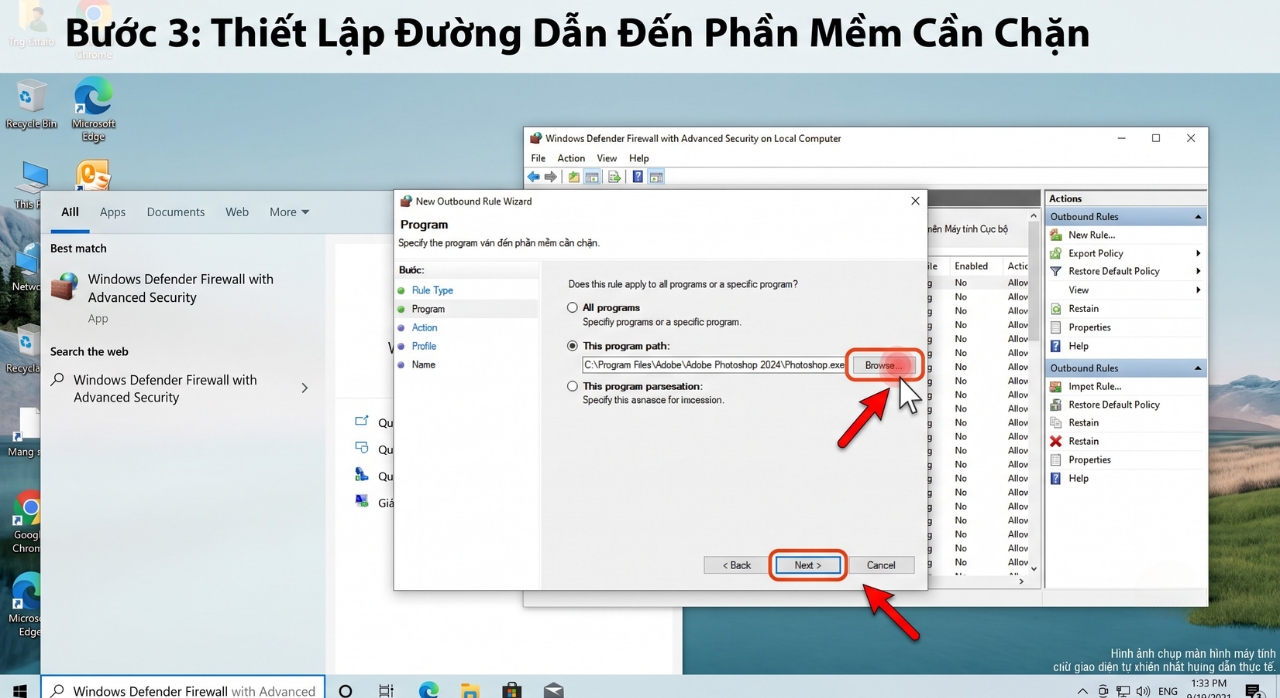The height and width of the screenshot is (698, 1280).
Task: Show hidden system tray icons chevron
Action: [x=1083, y=691]
